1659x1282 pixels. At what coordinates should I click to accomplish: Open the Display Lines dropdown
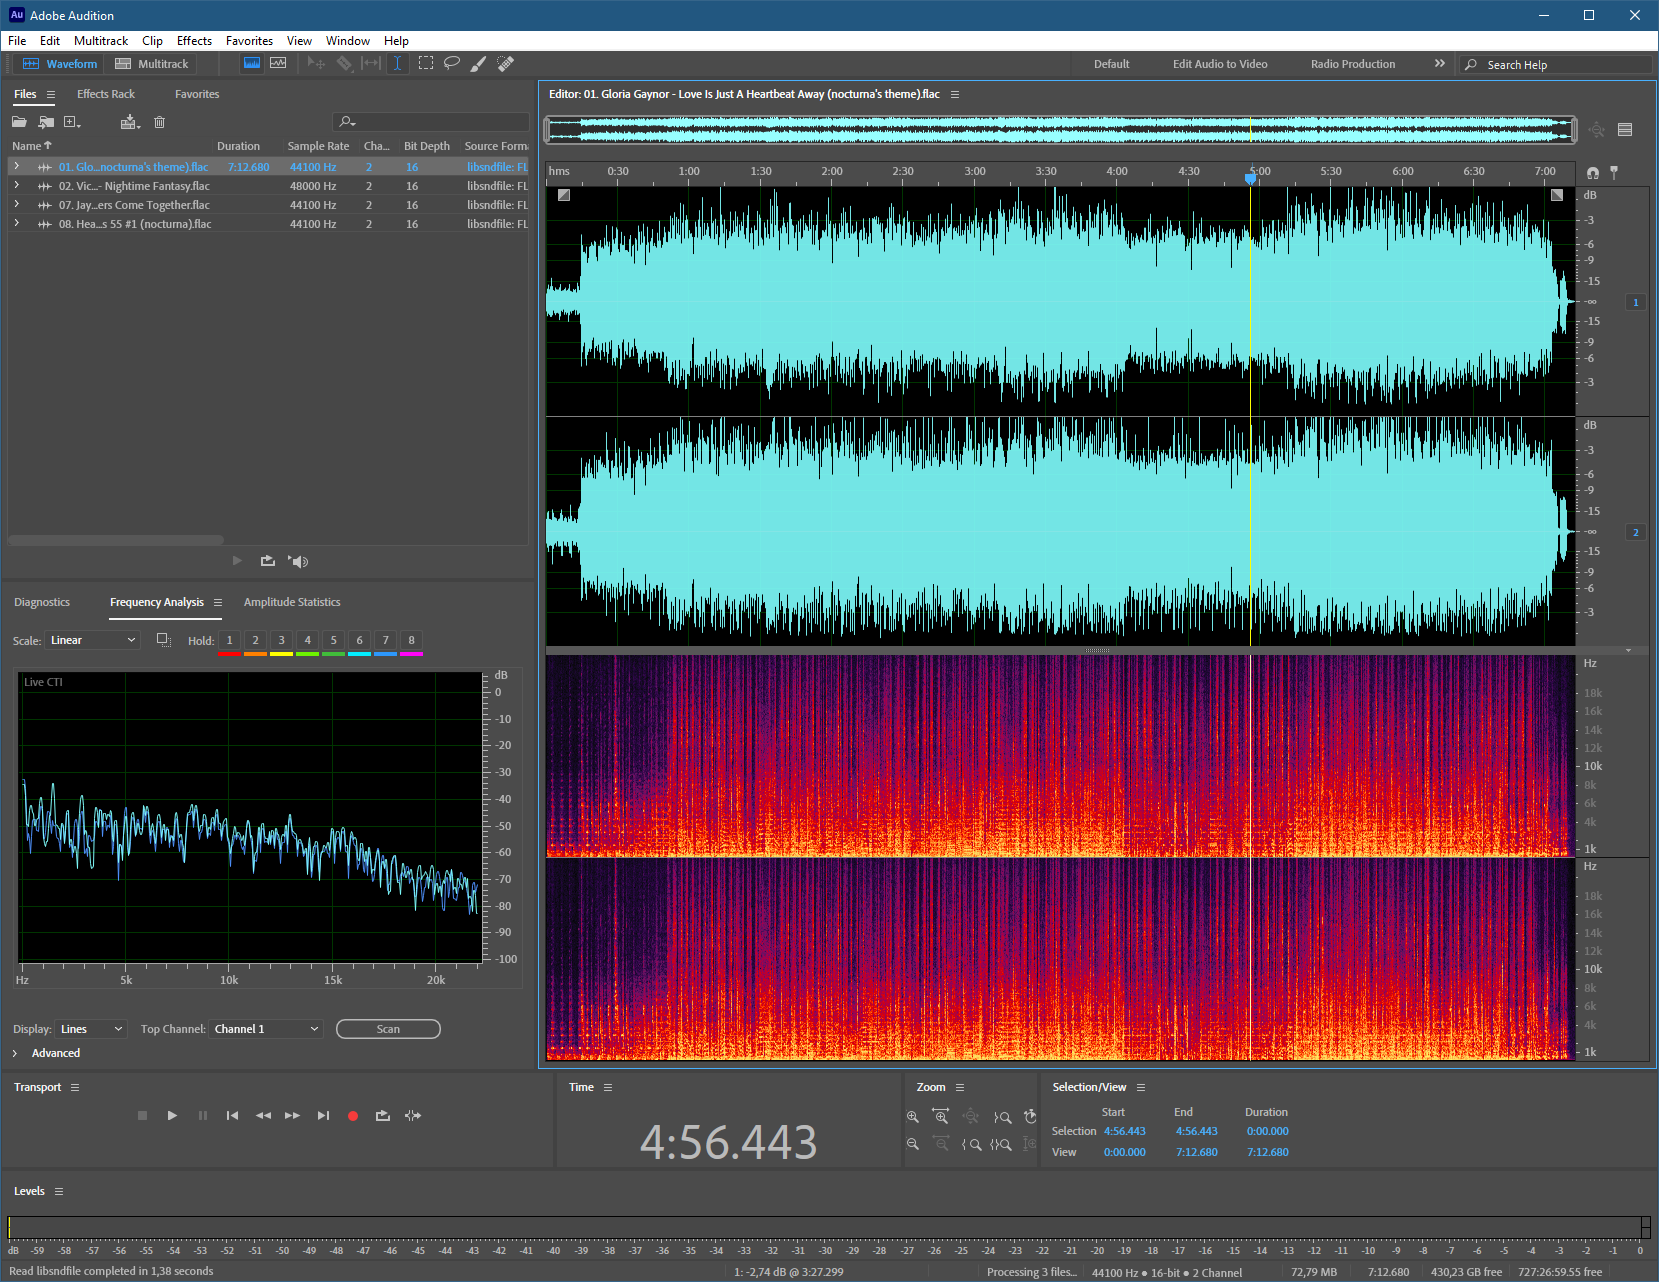pyautogui.click(x=91, y=1029)
